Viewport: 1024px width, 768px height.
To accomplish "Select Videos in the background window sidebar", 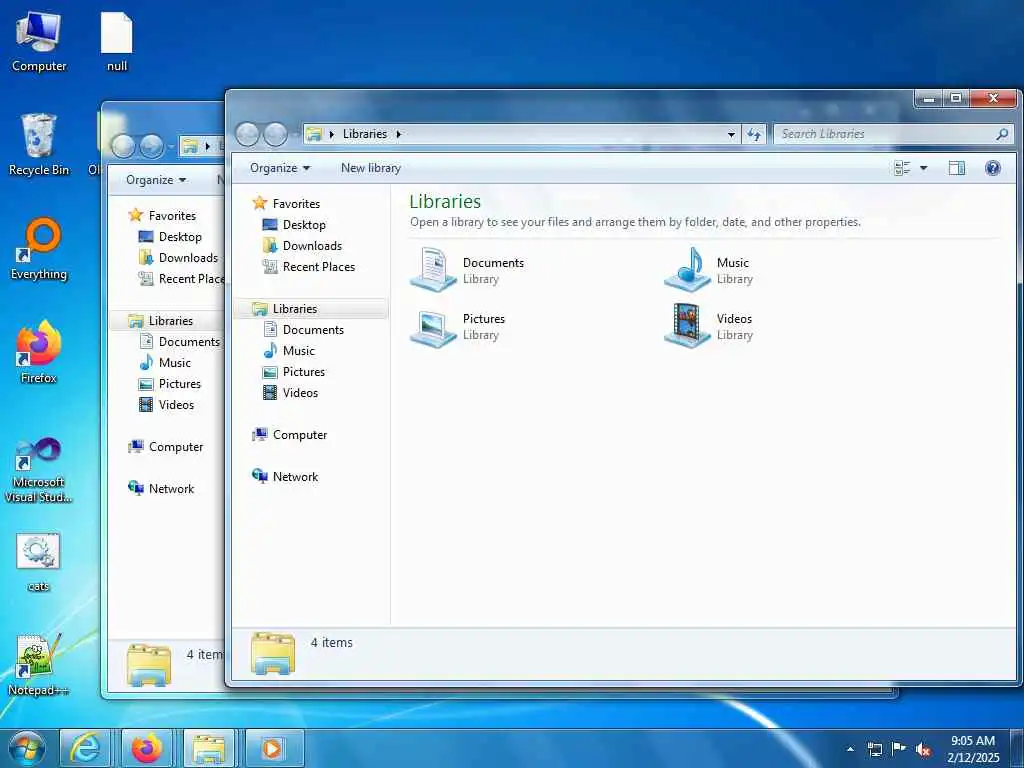I will coord(167,405).
